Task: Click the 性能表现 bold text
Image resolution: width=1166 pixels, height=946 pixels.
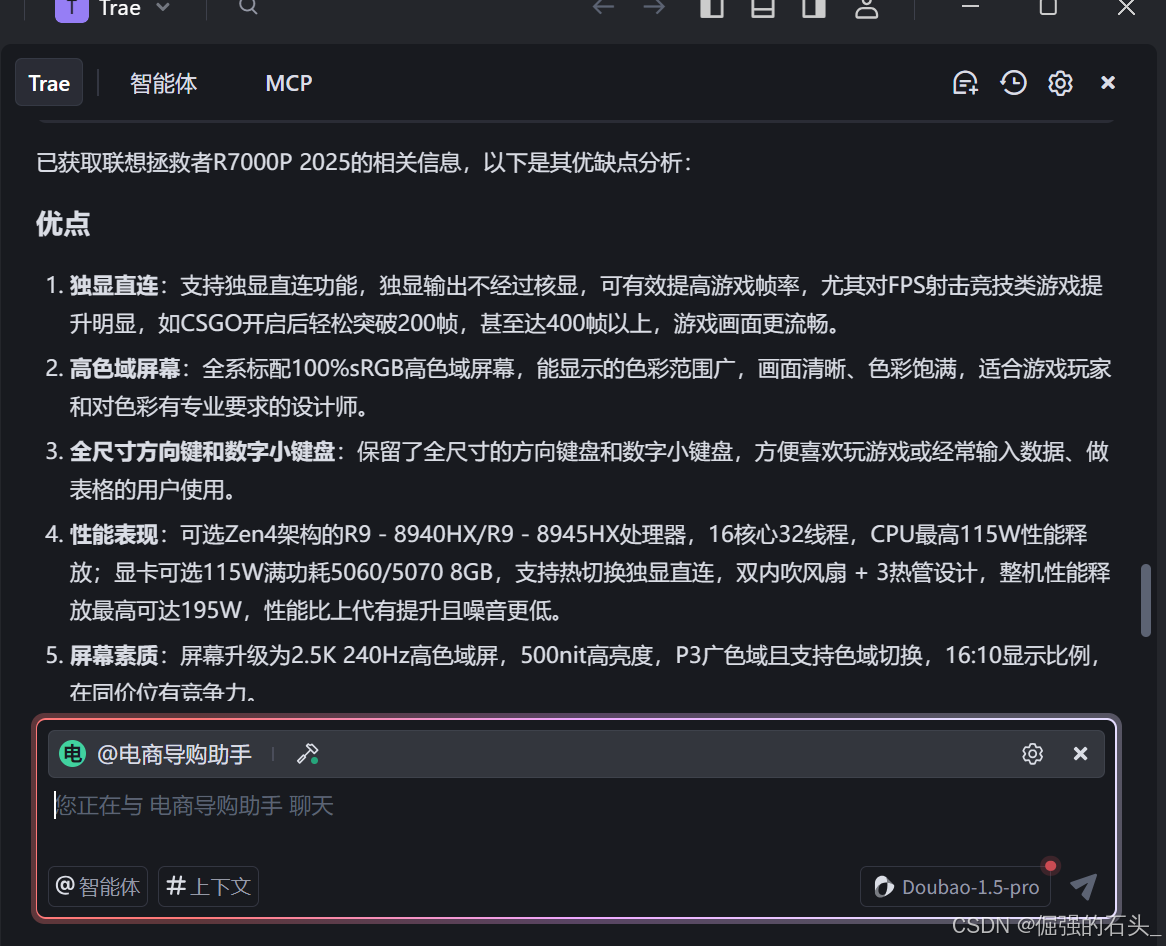Action: click(x=114, y=534)
